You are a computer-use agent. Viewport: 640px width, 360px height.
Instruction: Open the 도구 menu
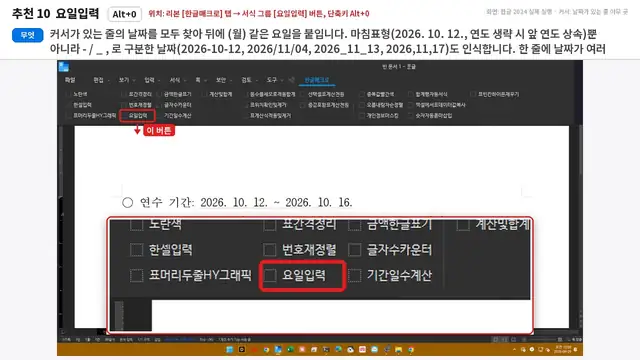(x=271, y=80)
